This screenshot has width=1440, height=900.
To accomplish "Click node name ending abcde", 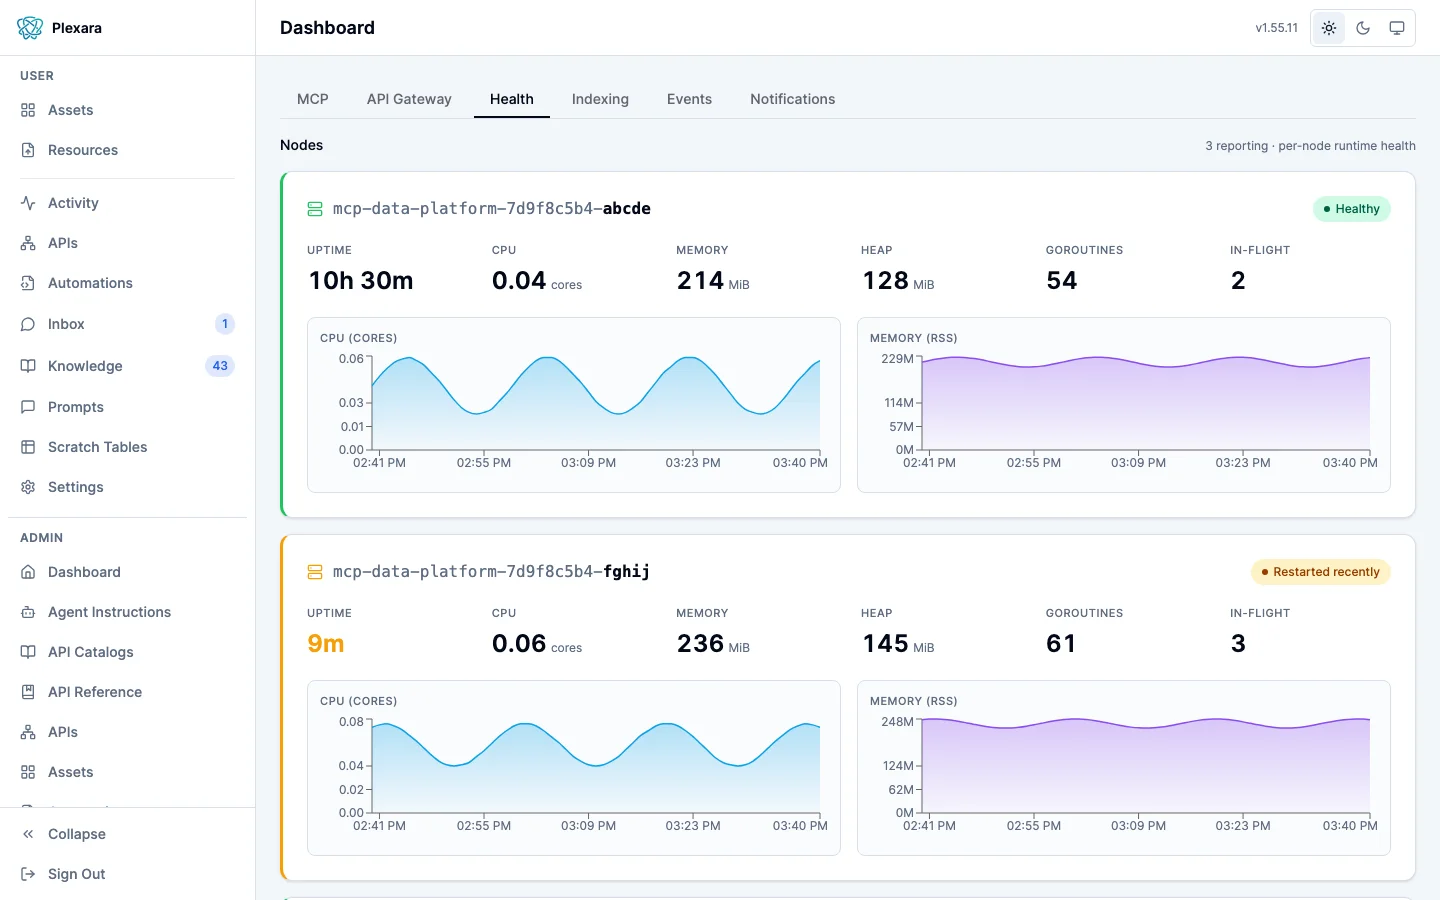I will click(492, 209).
